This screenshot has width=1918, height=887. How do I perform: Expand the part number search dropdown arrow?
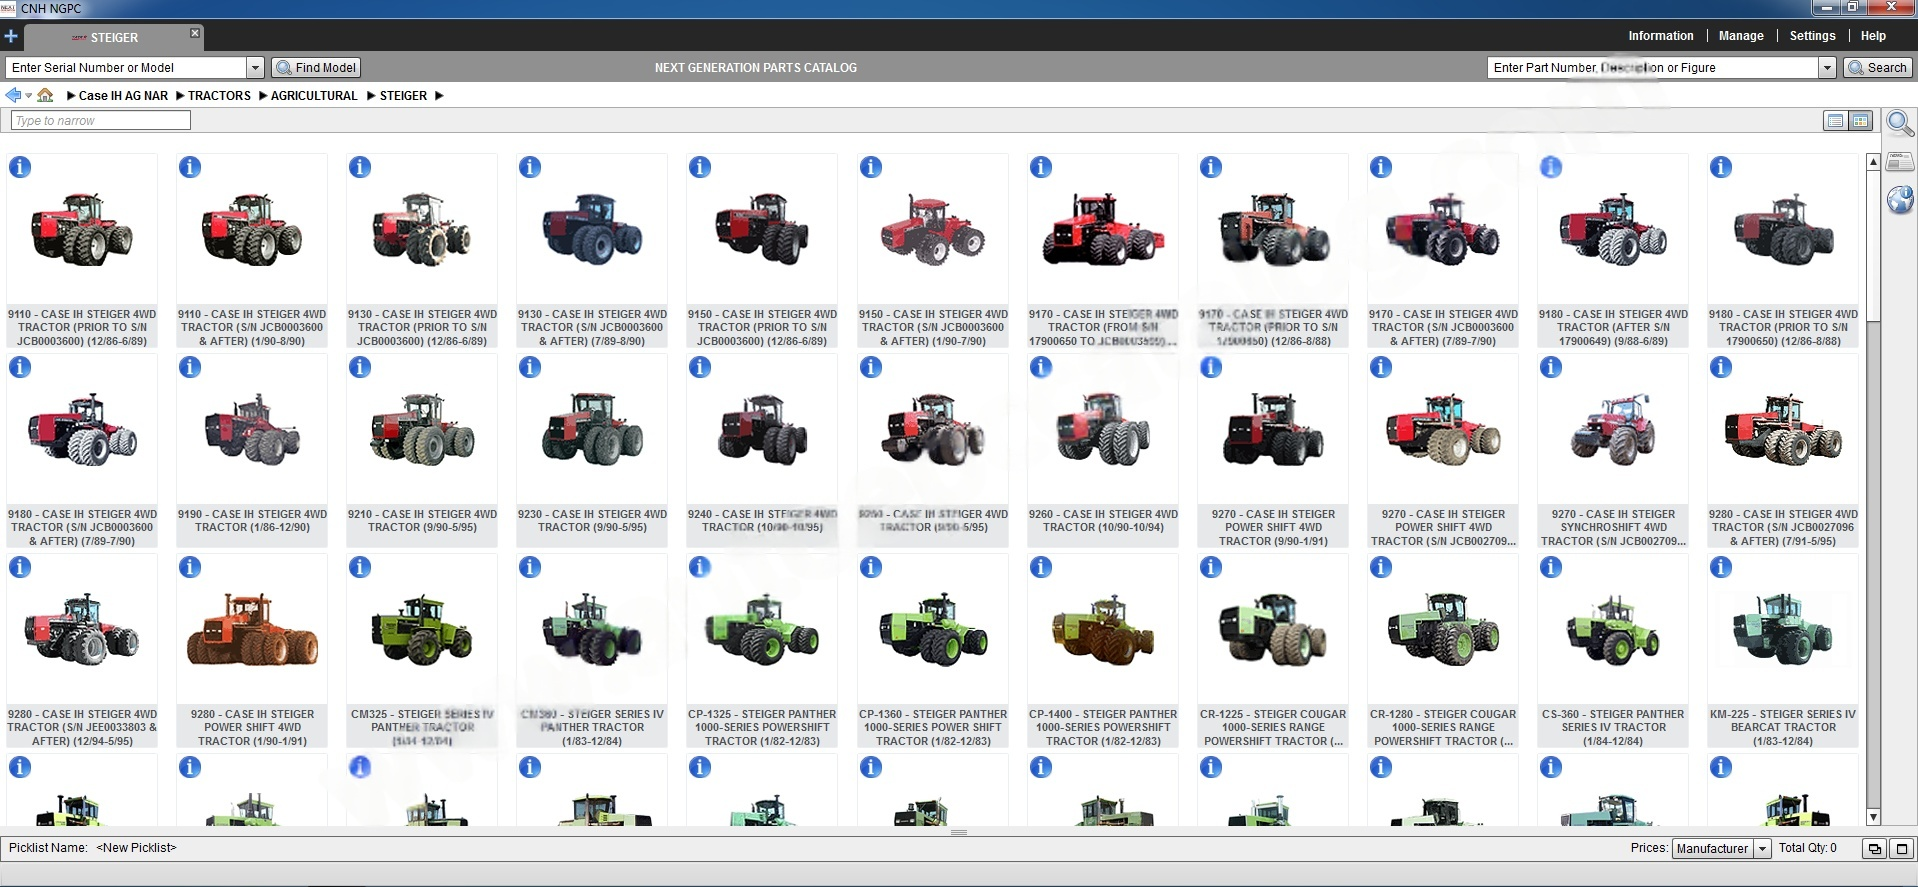point(1827,68)
